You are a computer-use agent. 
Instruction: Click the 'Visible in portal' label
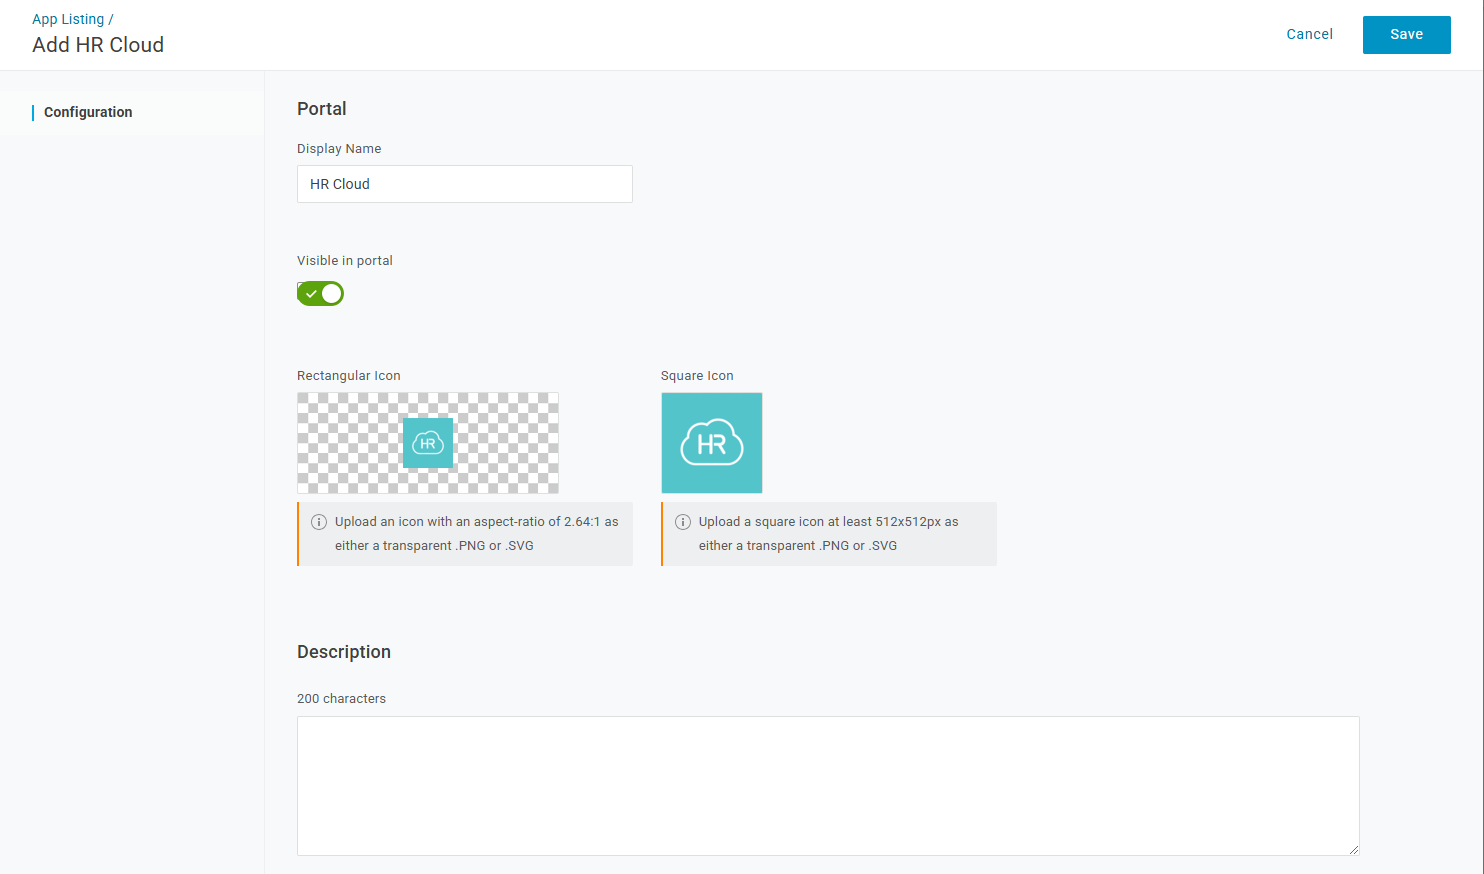coord(345,261)
